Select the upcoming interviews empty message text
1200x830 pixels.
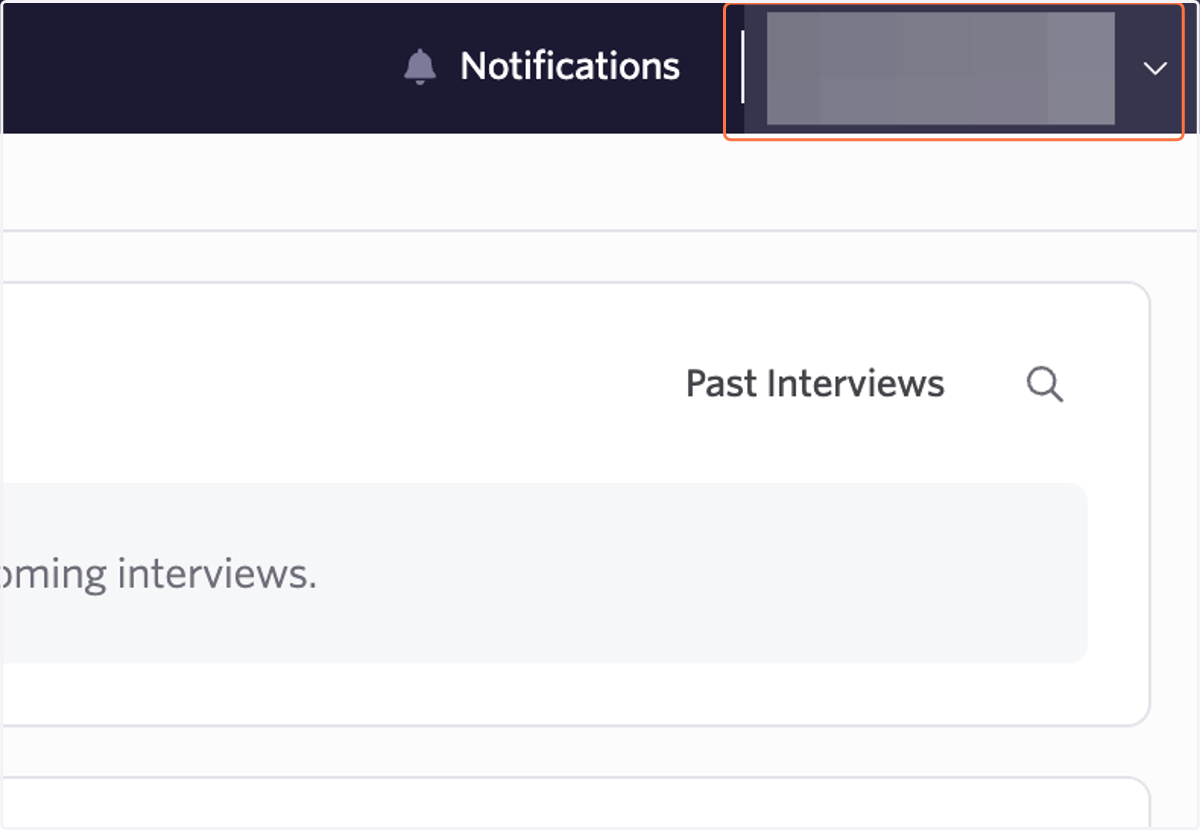pos(158,574)
